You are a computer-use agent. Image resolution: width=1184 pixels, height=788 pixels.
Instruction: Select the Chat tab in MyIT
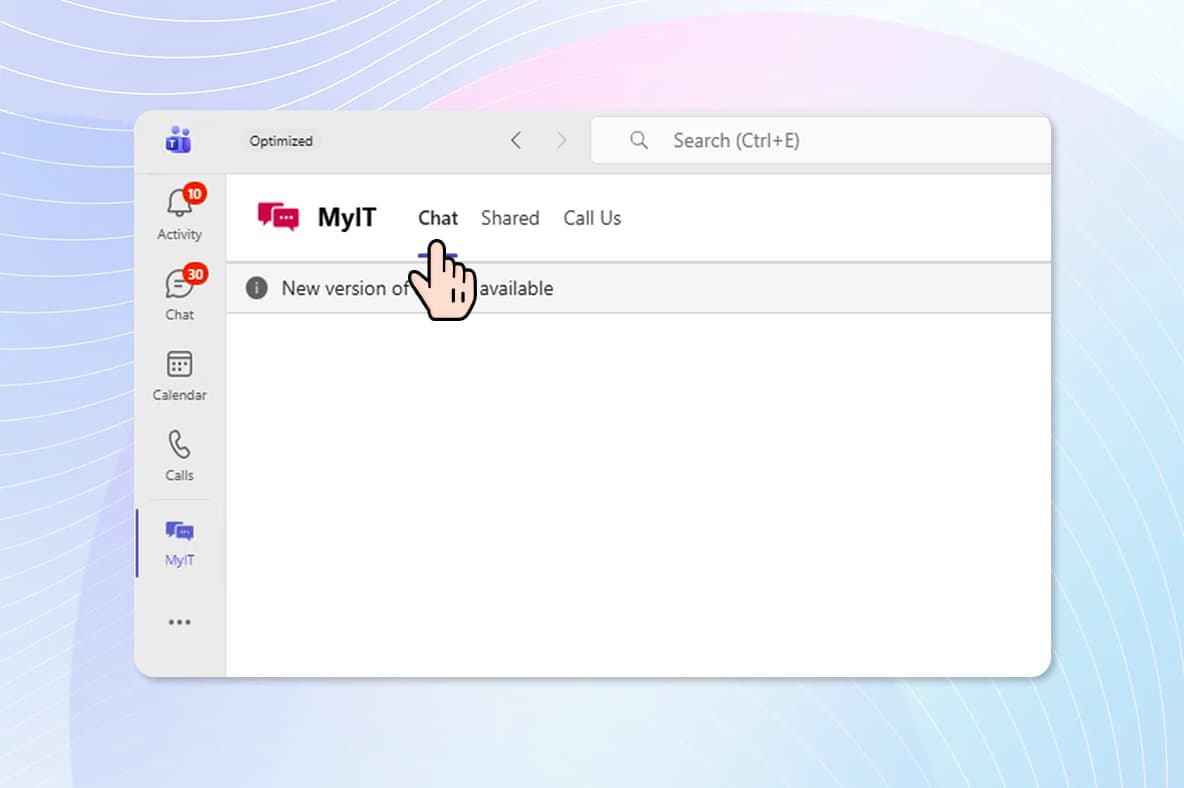(x=438, y=218)
